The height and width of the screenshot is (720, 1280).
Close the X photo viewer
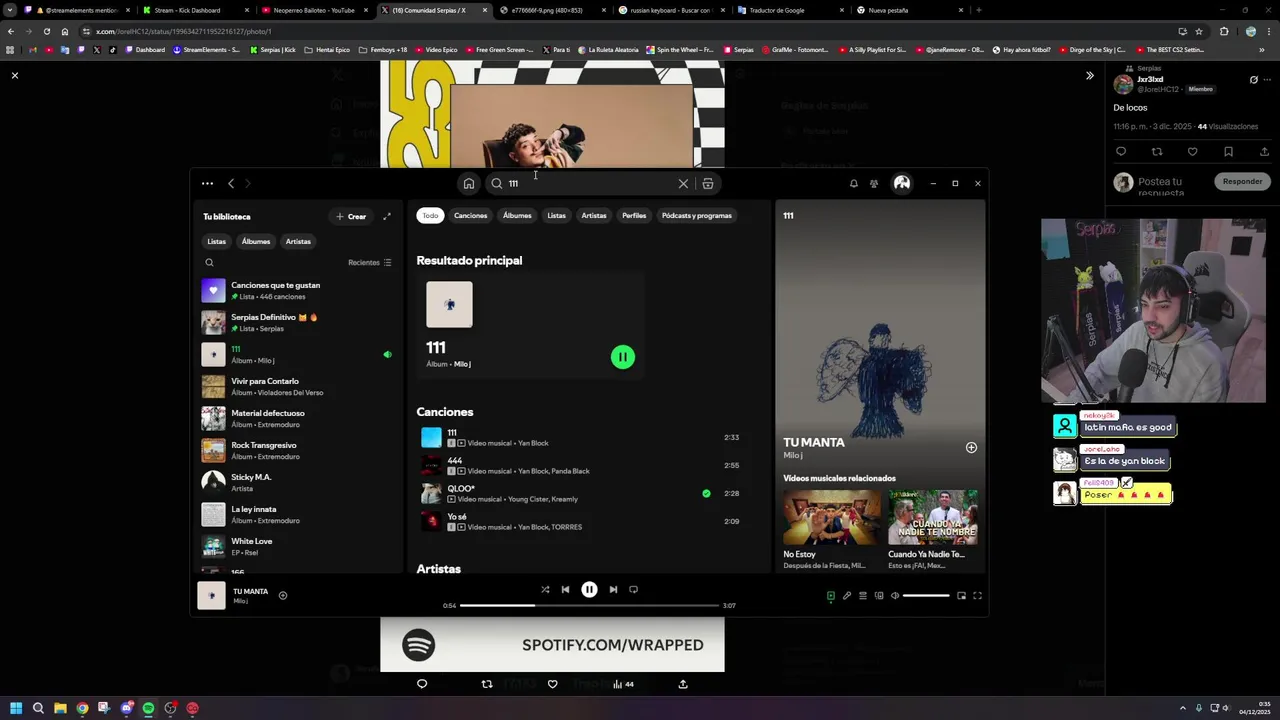point(15,75)
